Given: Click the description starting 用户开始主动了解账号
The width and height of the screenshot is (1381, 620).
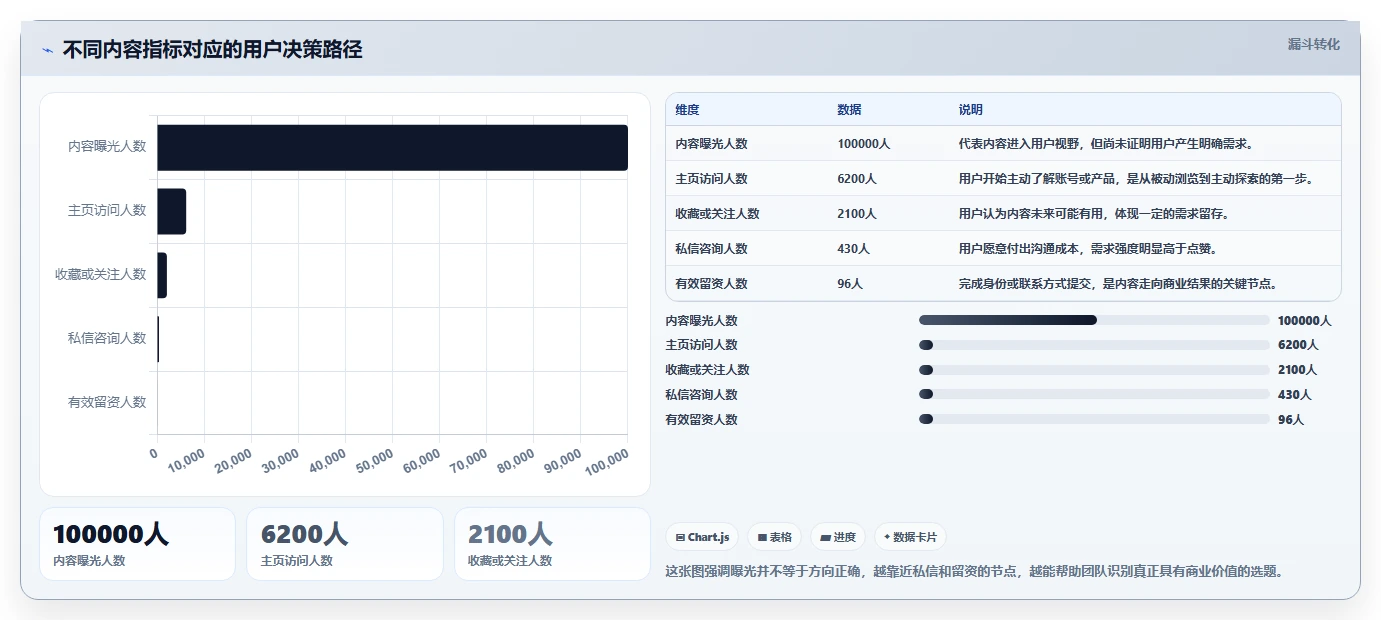Looking at the screenshot, I should point(1136,179).
